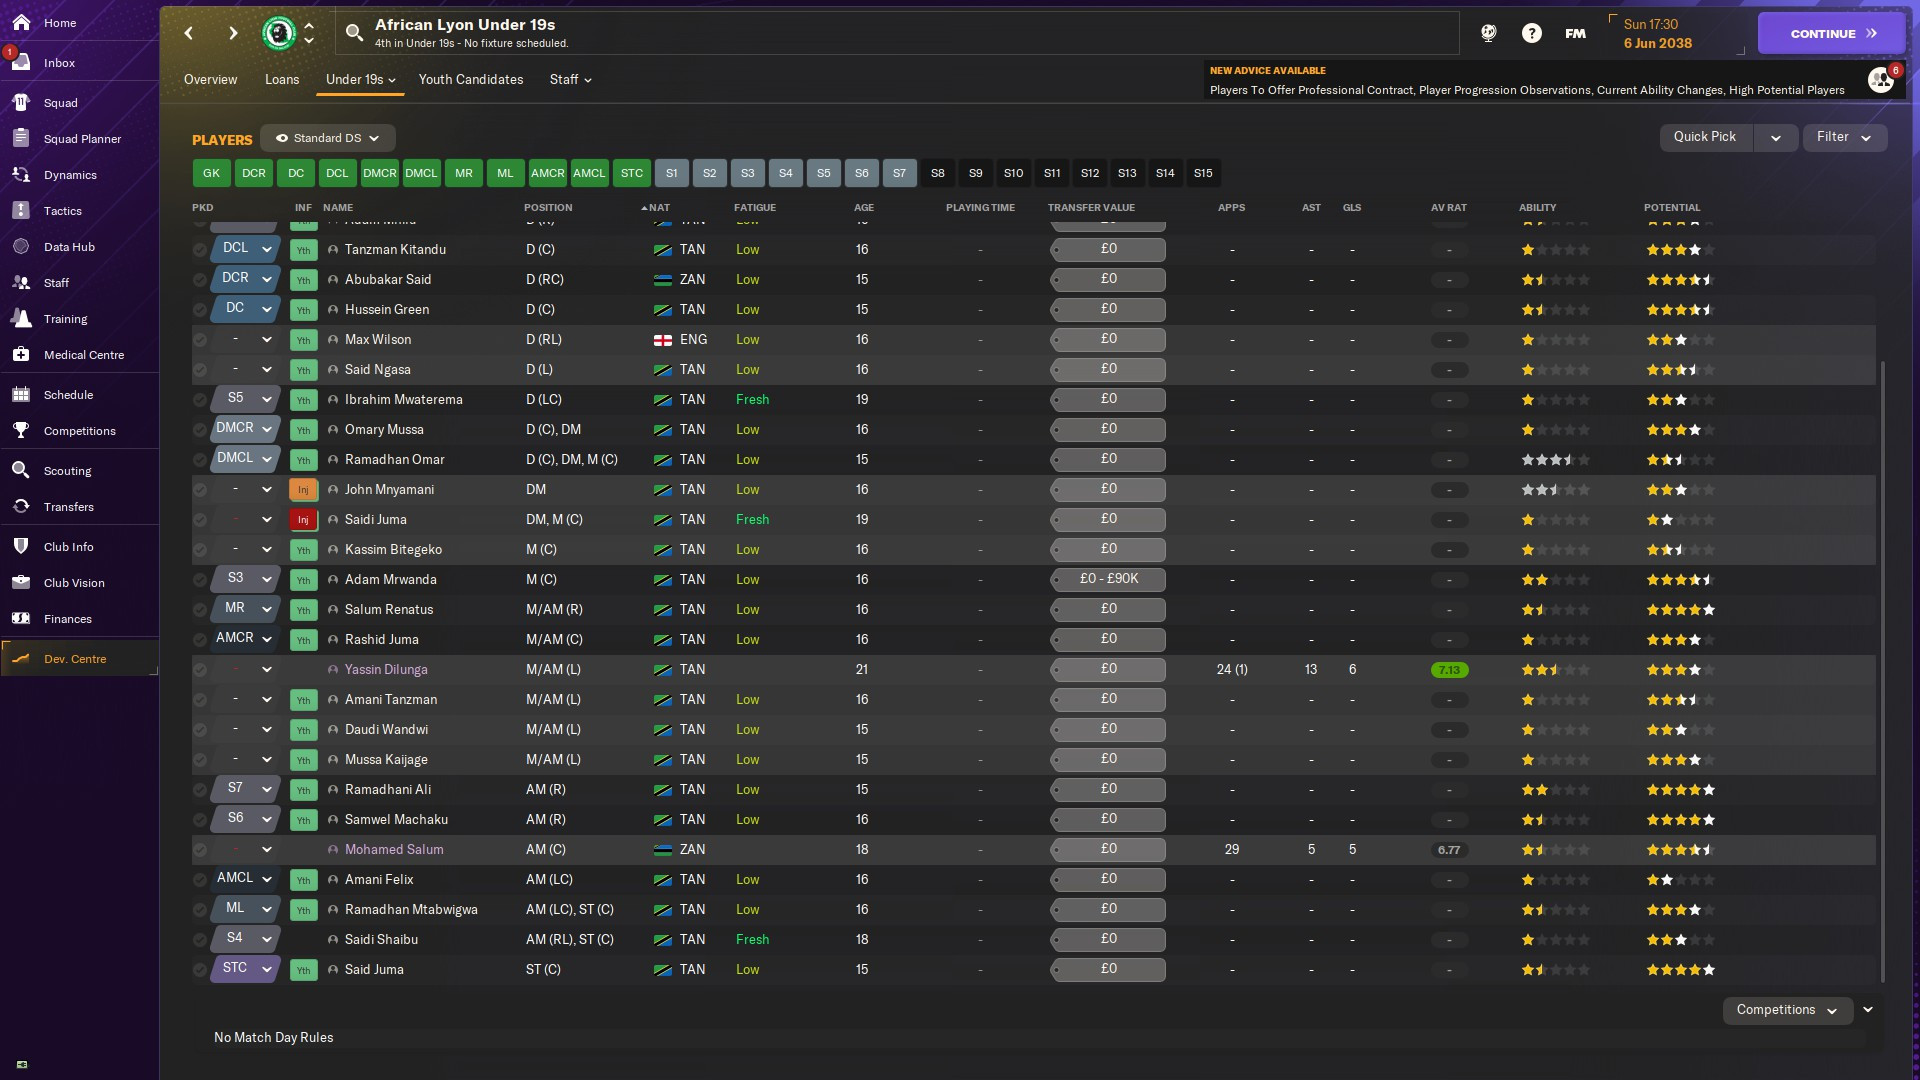Click the Tactics sidebar icon
1920x1080 pixels.
click(21, 210)
